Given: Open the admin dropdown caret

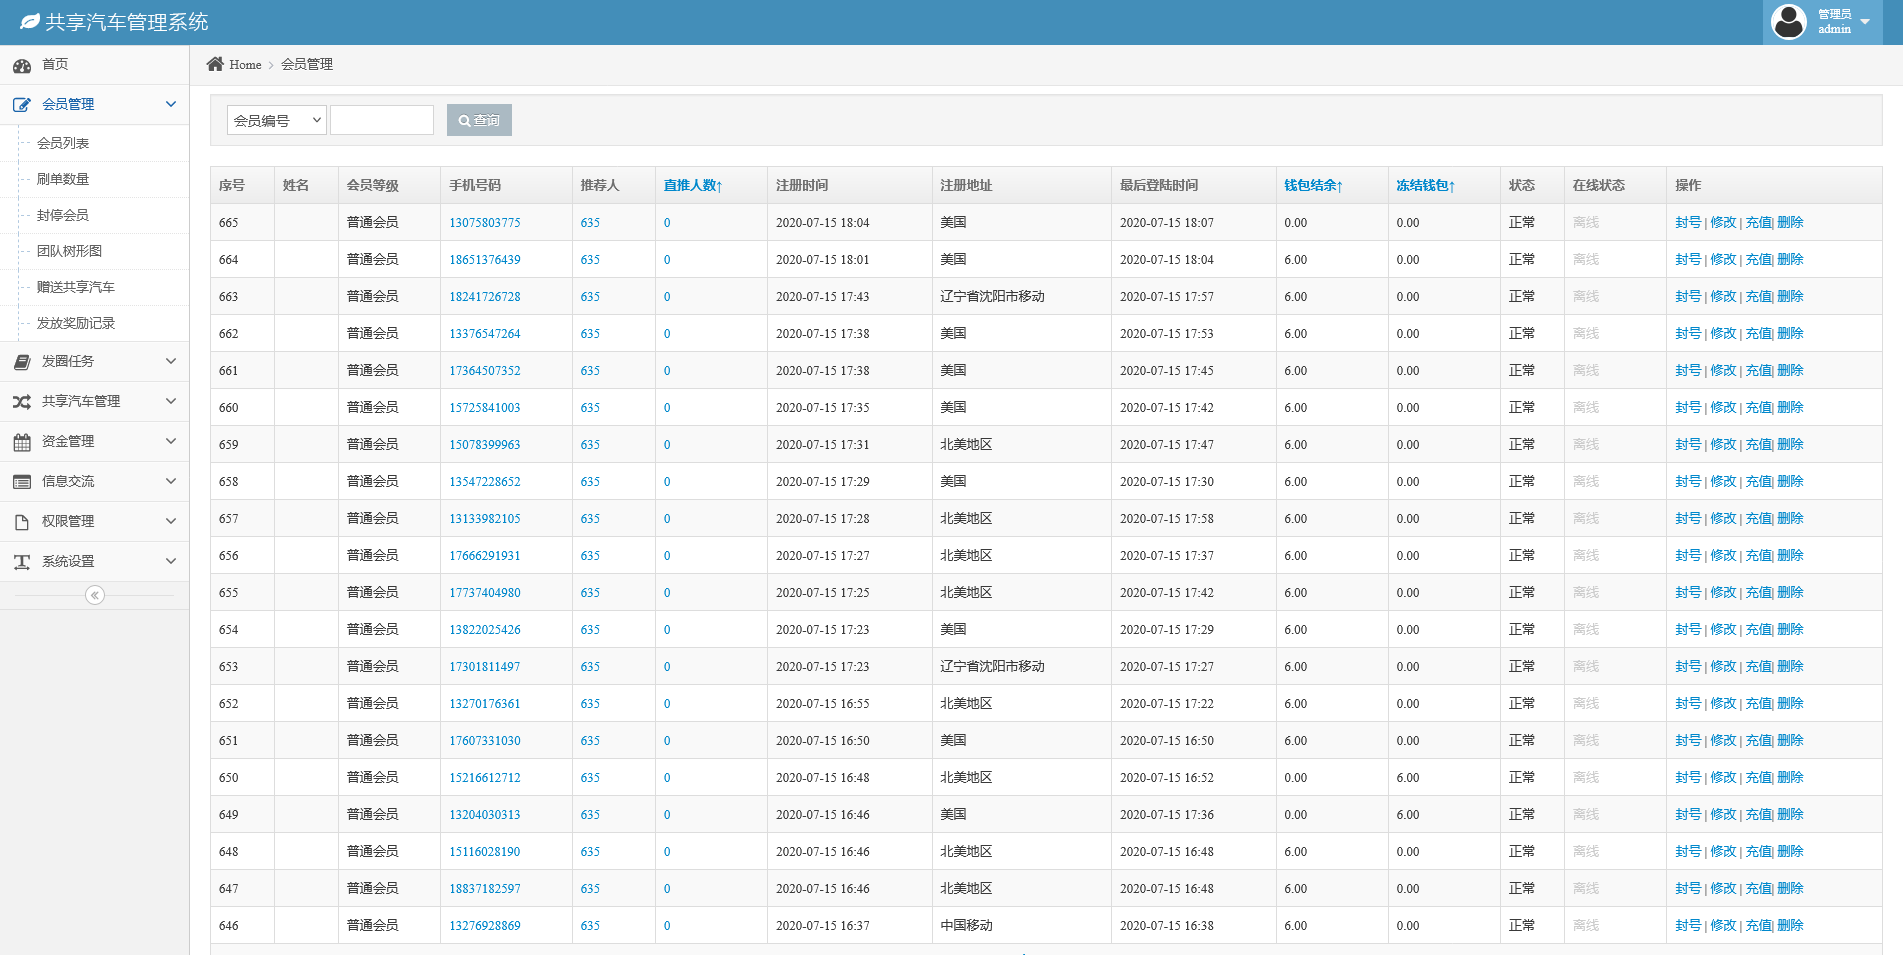Looking at the screenshot, I should 1865,22.
